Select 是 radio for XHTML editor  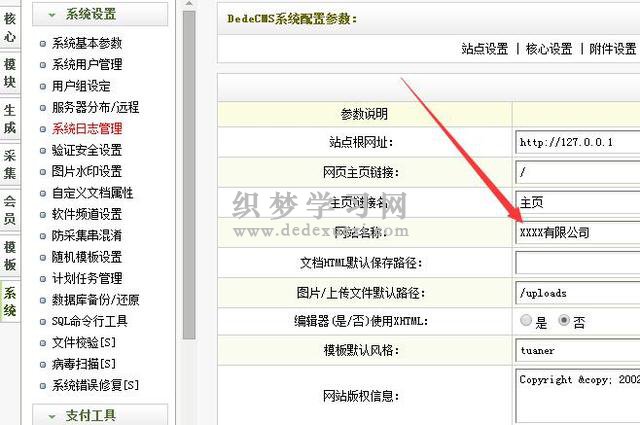pos(526,321)
